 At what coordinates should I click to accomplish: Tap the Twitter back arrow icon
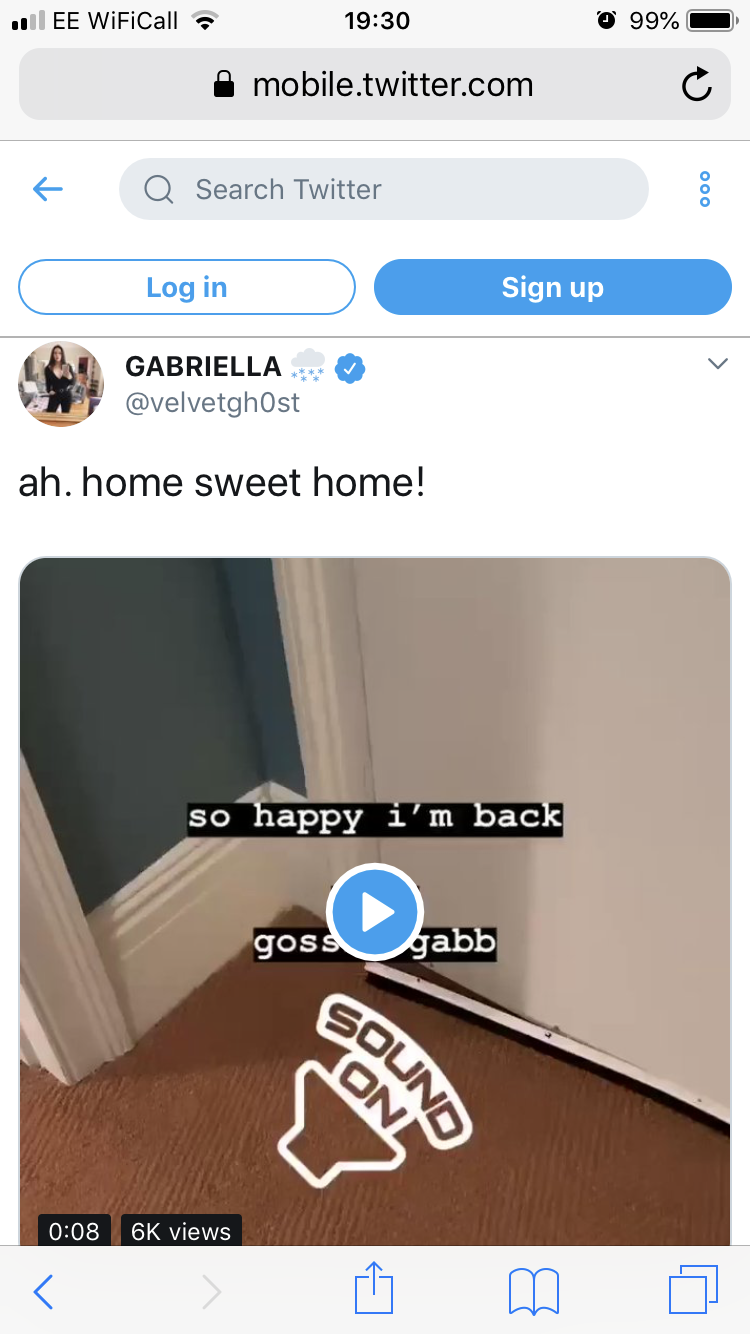(x=47, y=189)
